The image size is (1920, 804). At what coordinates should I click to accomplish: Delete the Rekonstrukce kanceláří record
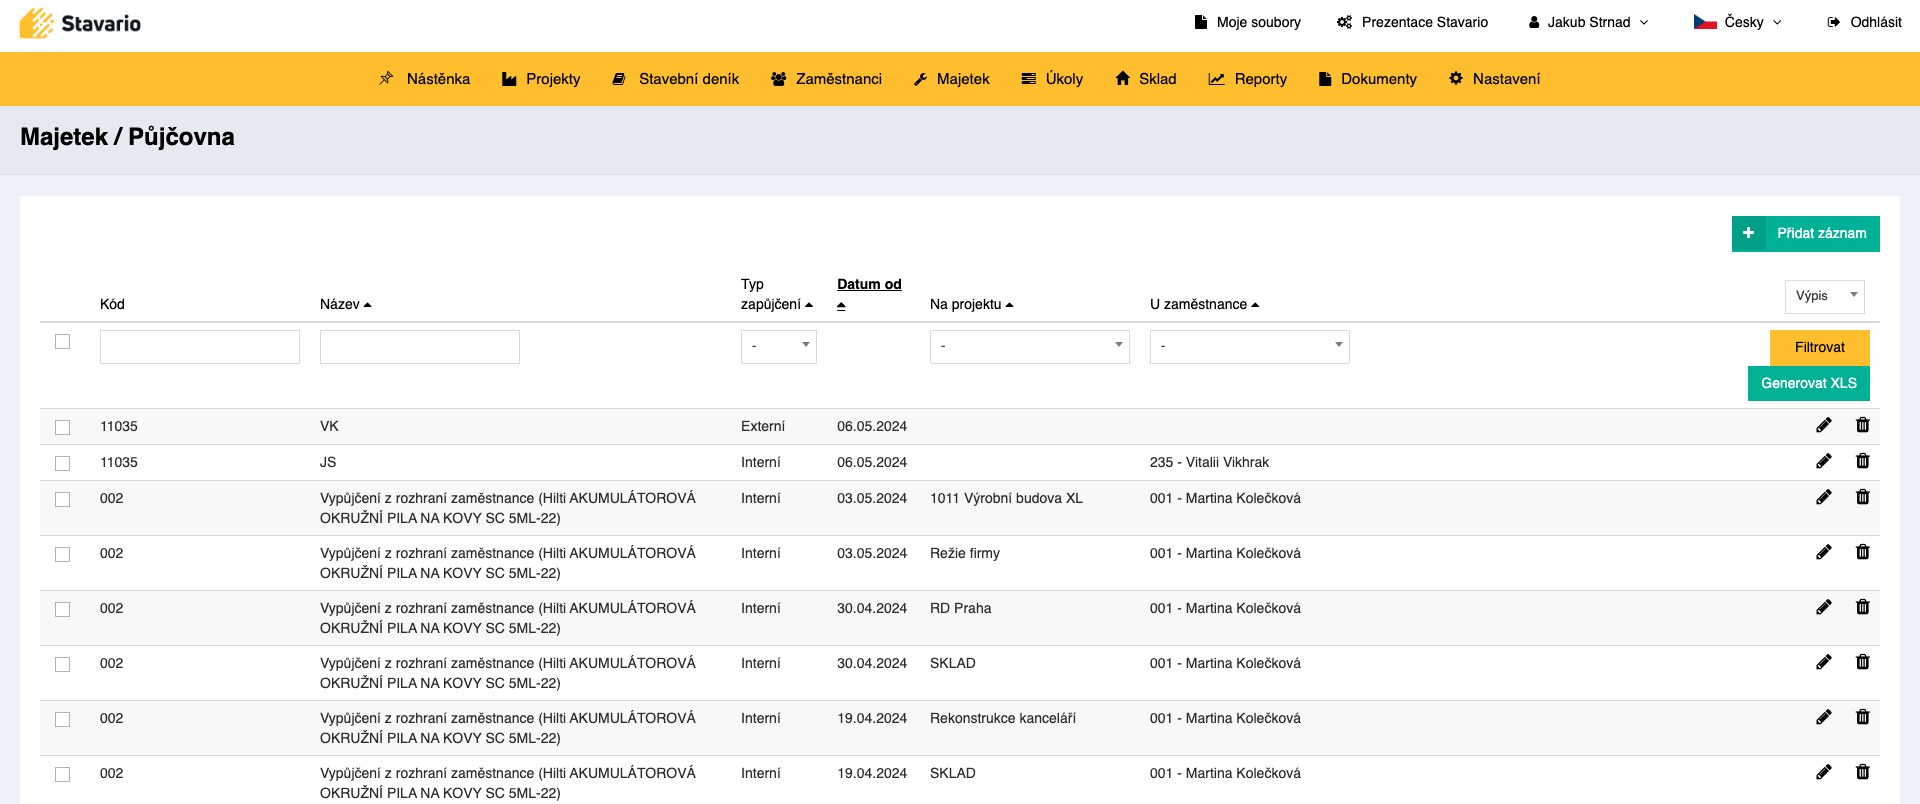tap(1862, 718)
